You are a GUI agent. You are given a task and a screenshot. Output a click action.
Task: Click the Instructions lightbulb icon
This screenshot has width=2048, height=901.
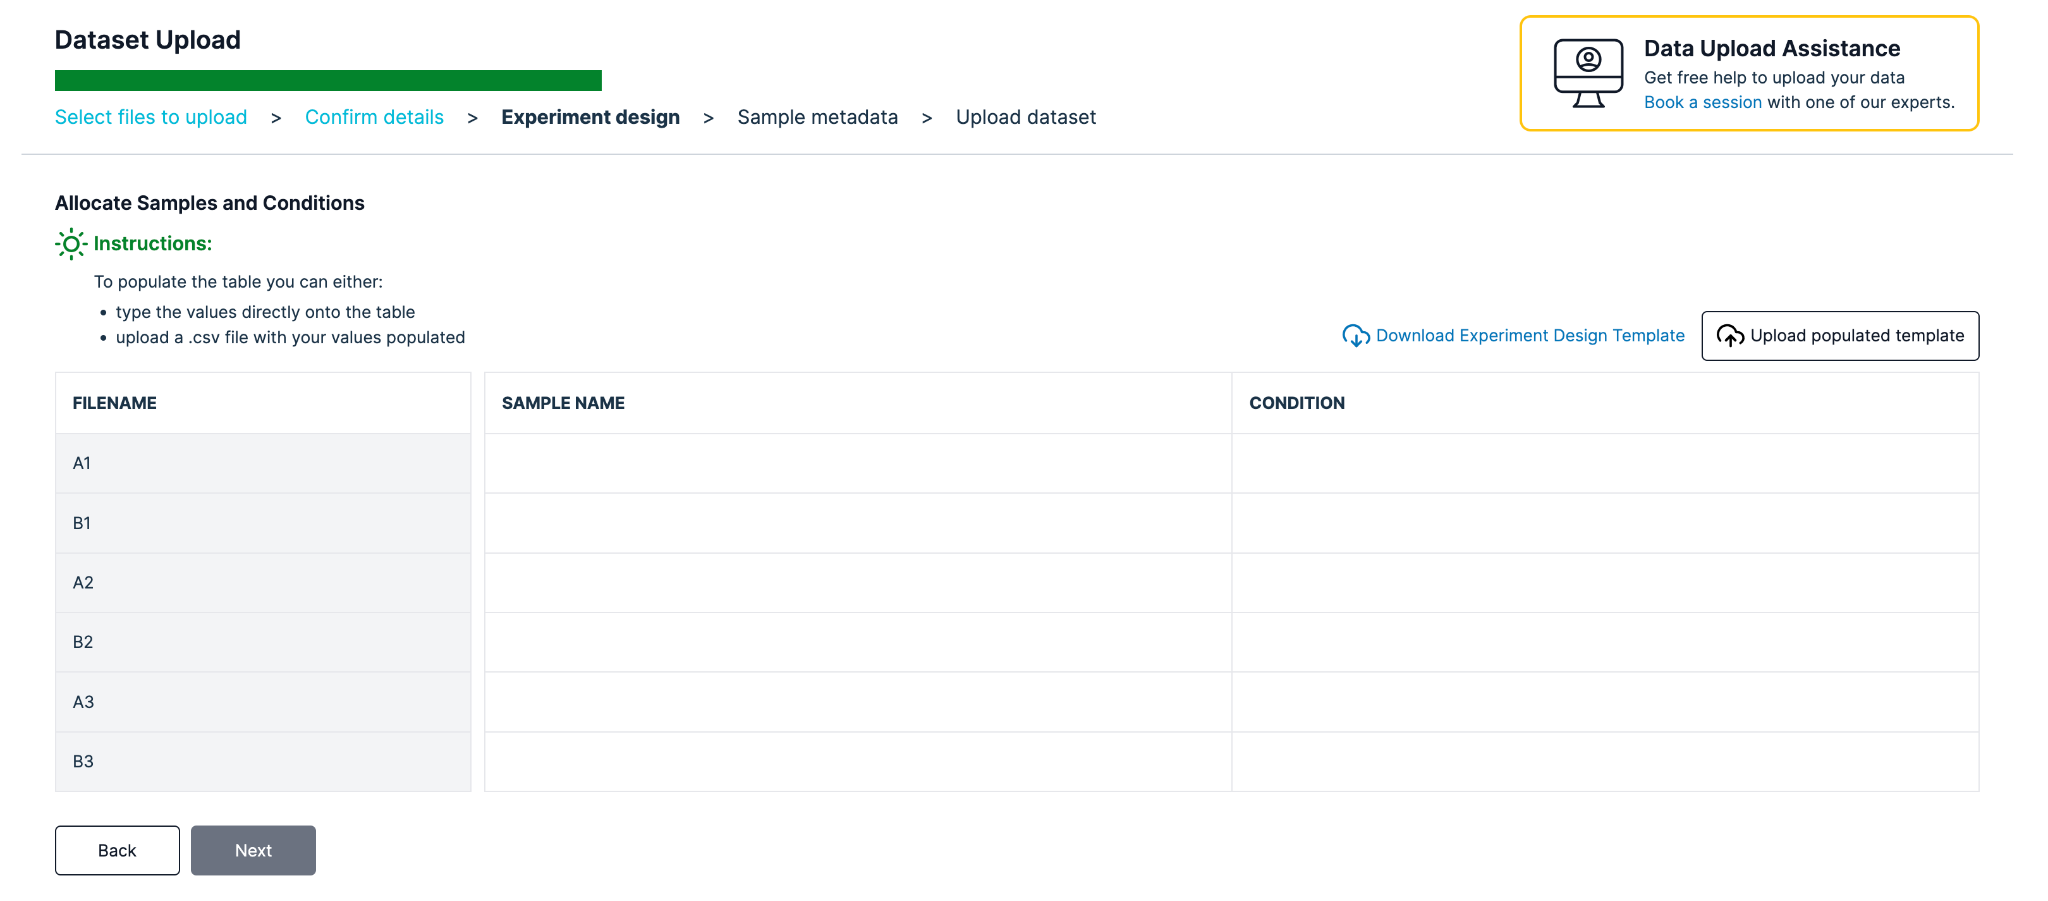[x=71, y=244]
